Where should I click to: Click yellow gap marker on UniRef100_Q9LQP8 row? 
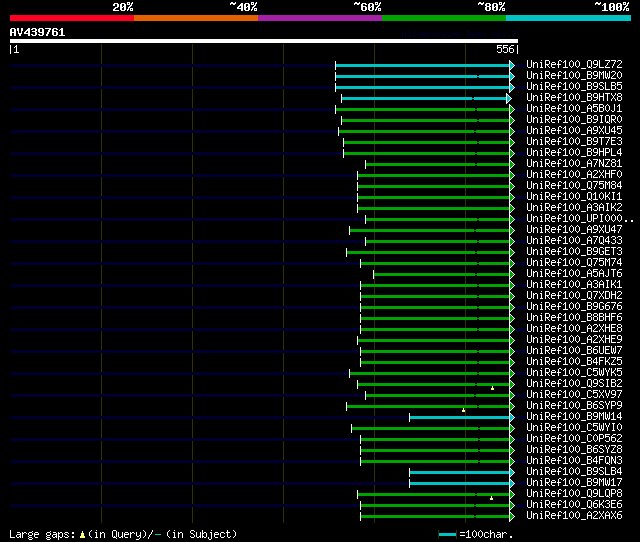pos(491,498)
